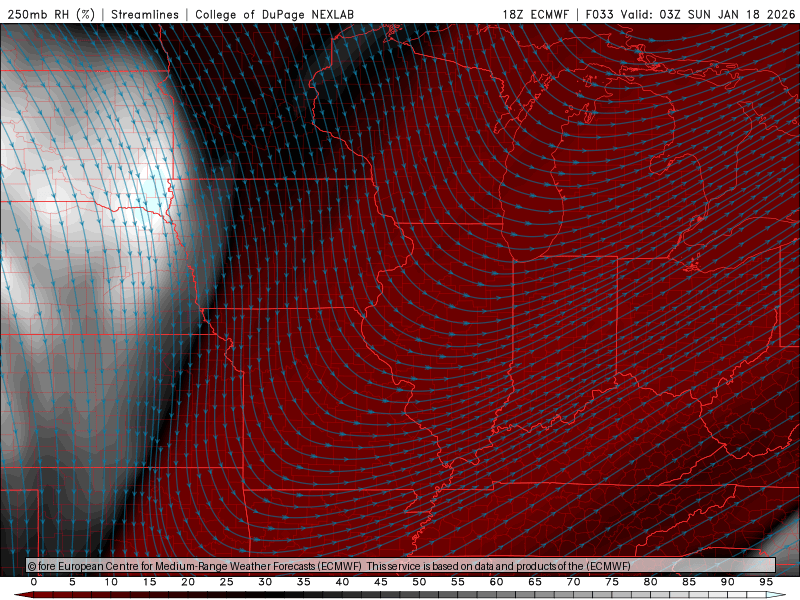The image size is (800, 600).
Task: Click the "35" color scale label
Action: click(x=303, y=582)
